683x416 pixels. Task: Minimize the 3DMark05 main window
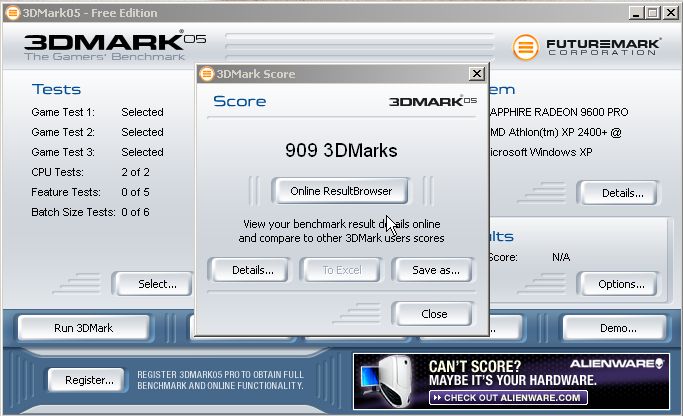pos(636,13)
